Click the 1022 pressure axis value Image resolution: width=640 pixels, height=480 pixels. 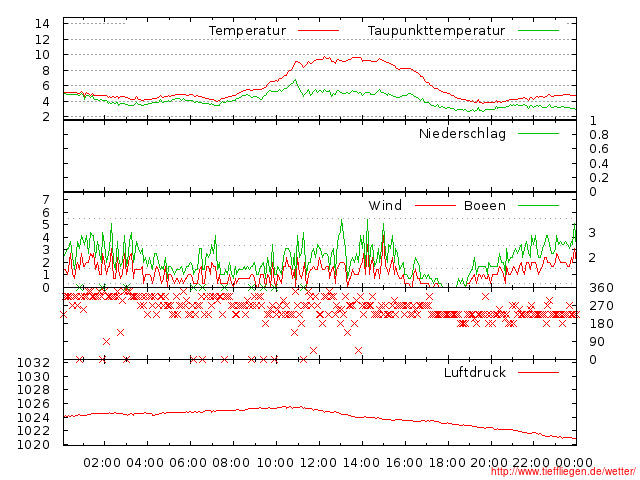coord(33,431)
